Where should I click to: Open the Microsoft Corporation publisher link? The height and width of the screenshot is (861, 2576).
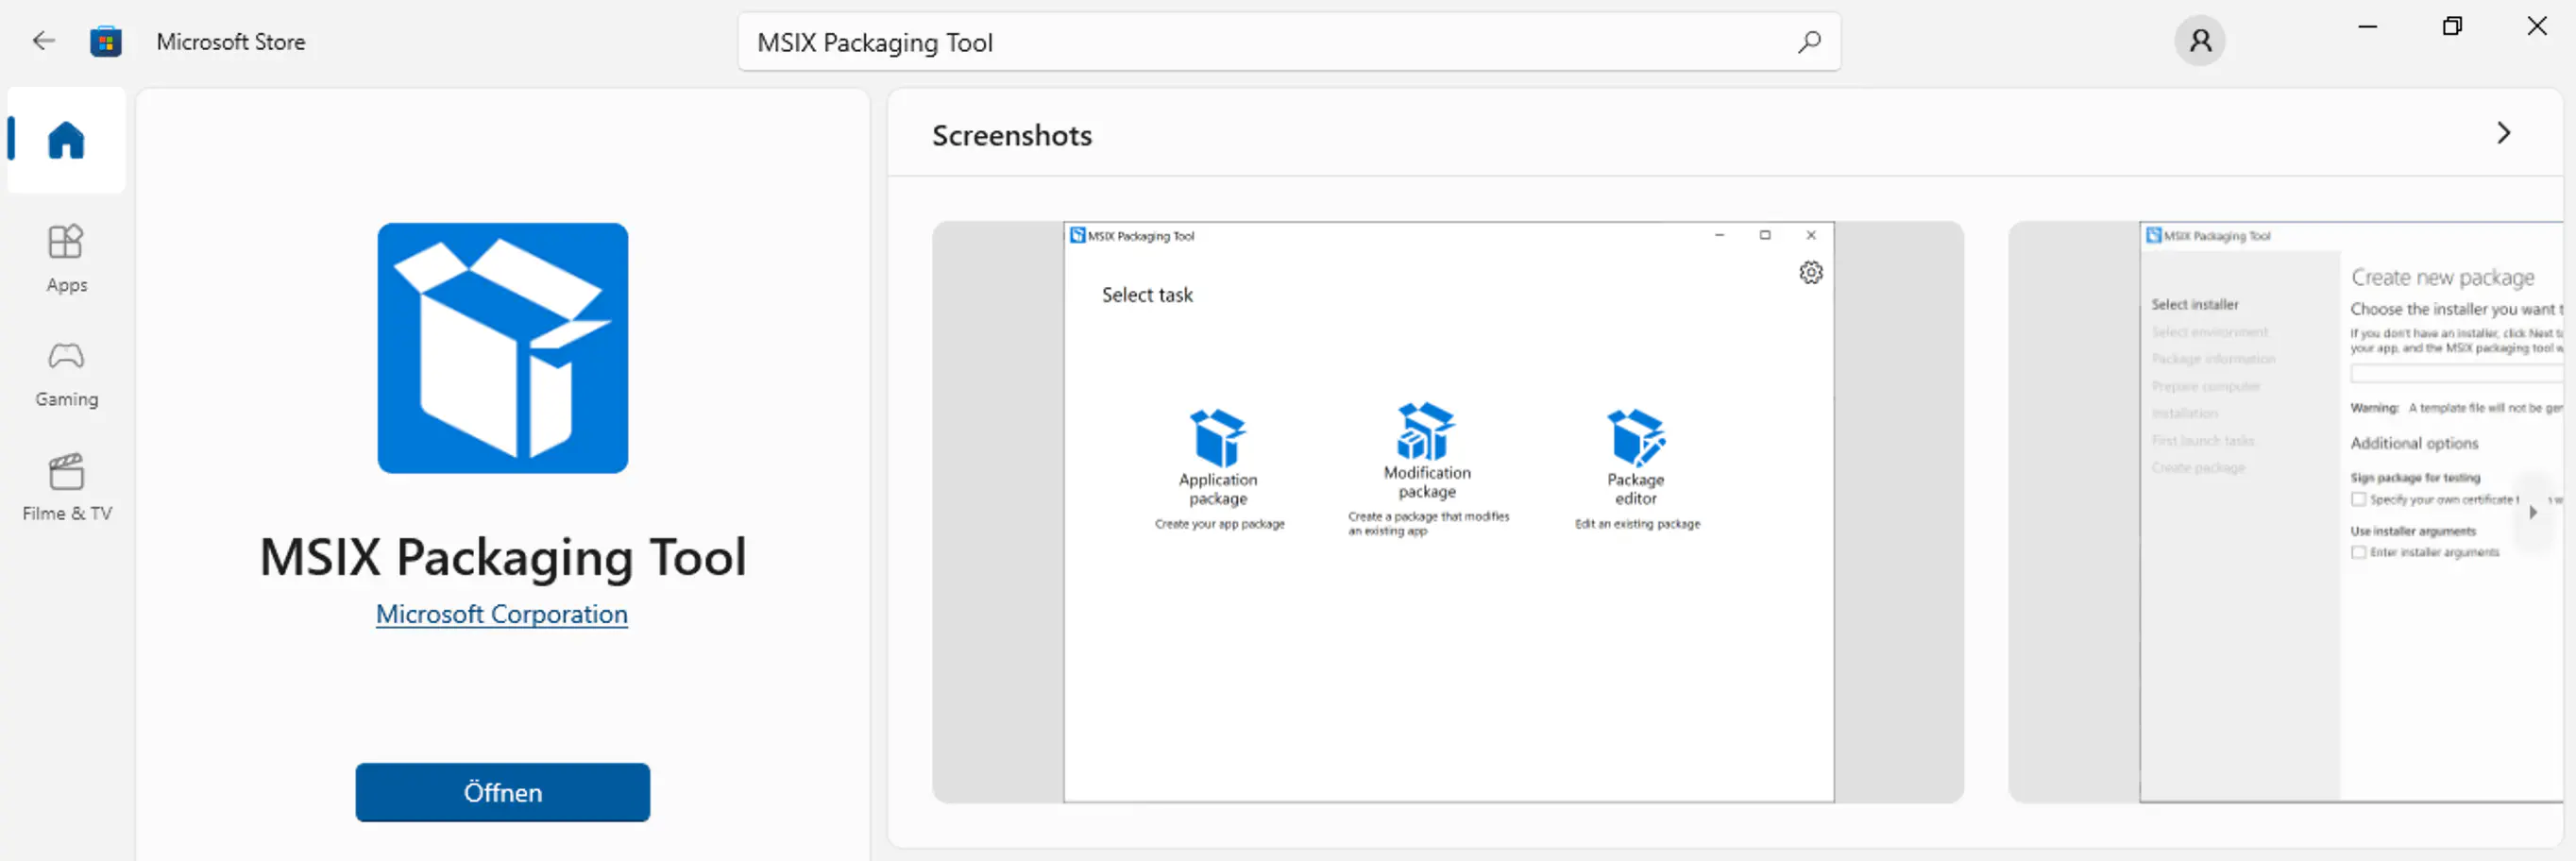coord(502,614)
